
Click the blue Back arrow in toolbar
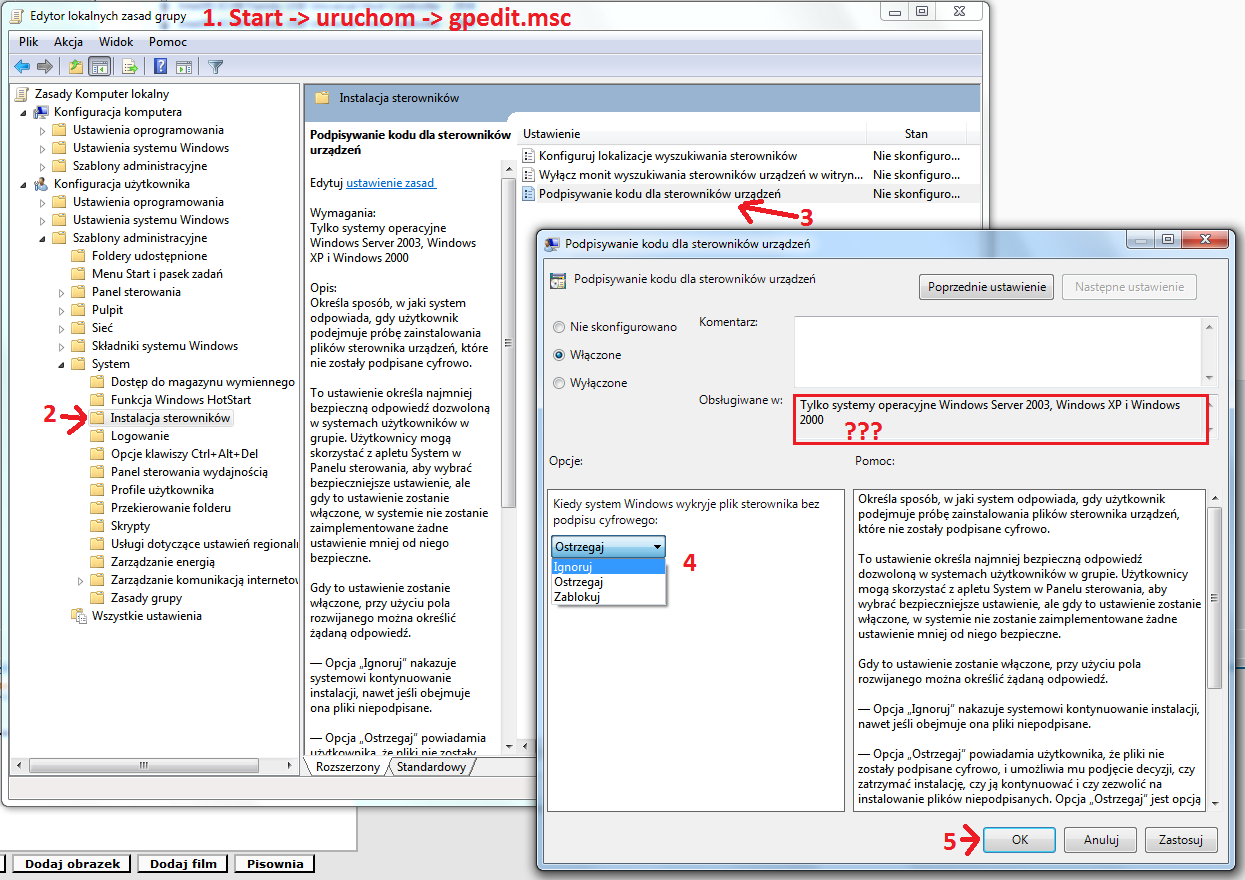[22, 67]
